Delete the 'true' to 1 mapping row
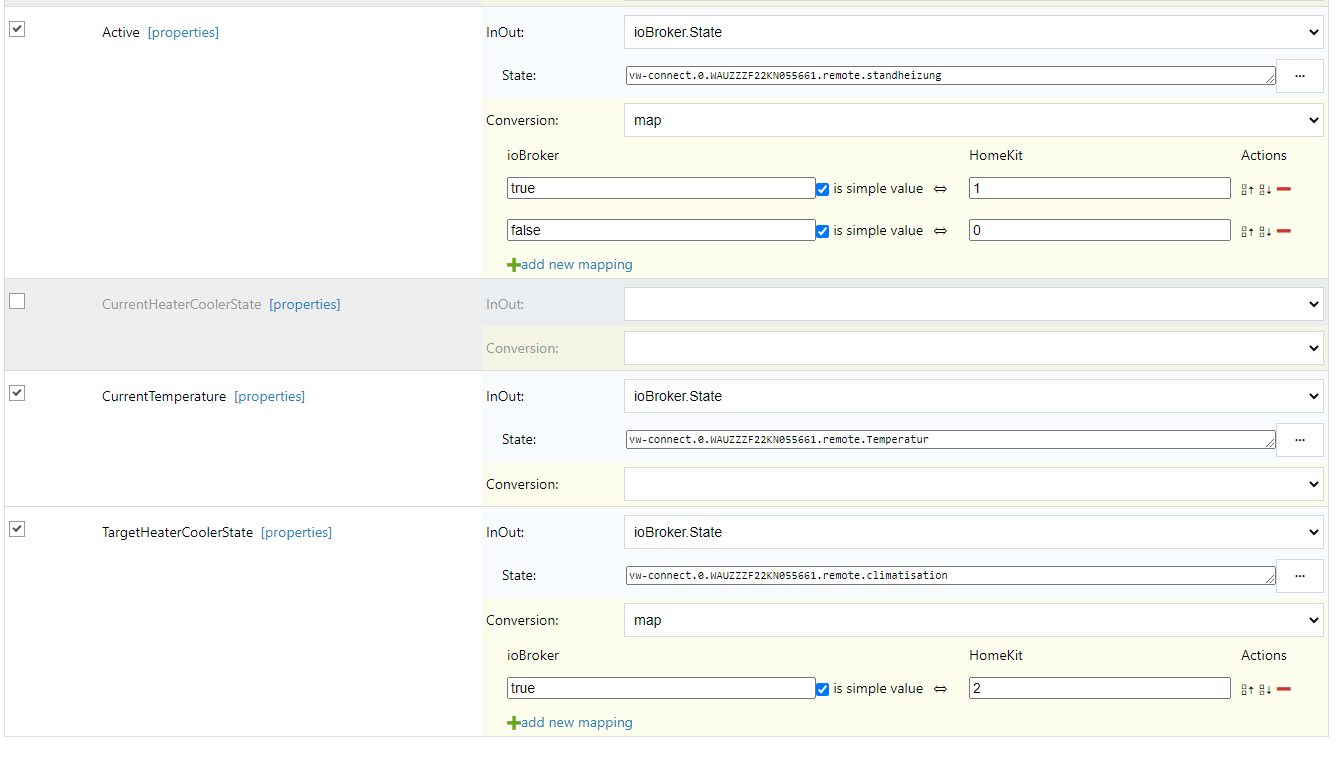 pos(1284,189)
